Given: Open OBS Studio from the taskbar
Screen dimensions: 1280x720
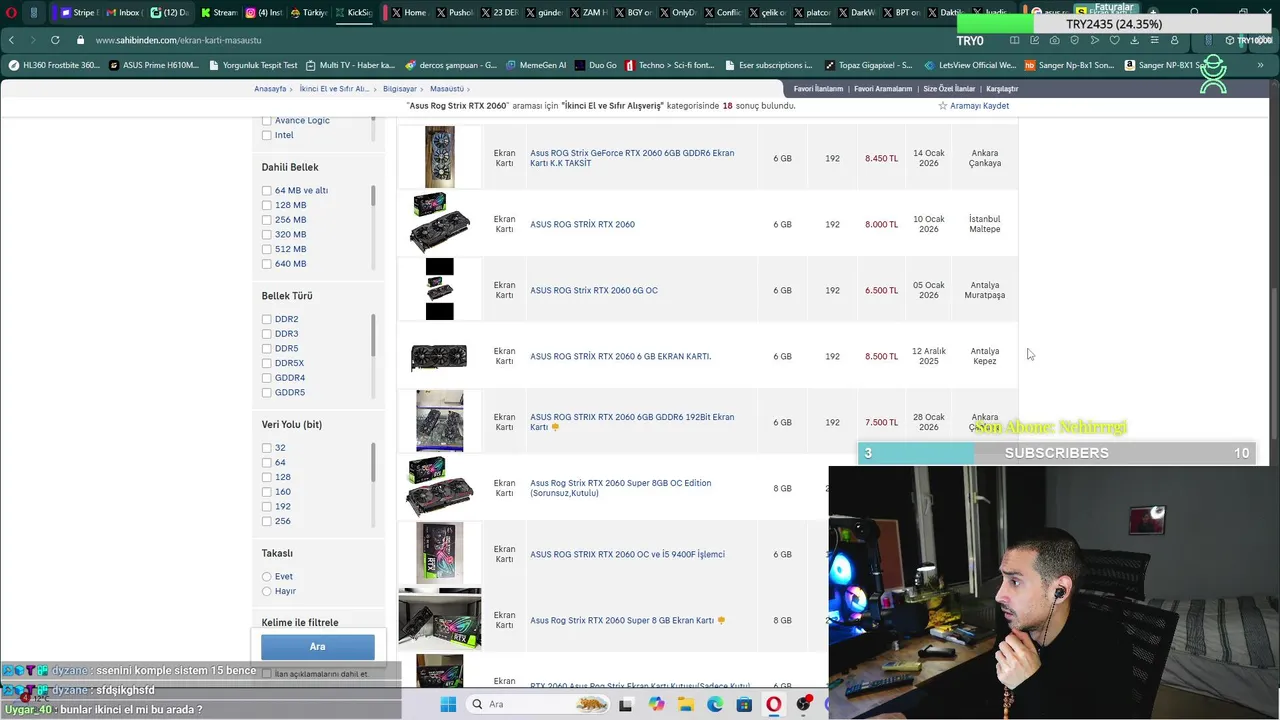Looking at the screenshot, I should pyautogui.click(x=803, y=704).
